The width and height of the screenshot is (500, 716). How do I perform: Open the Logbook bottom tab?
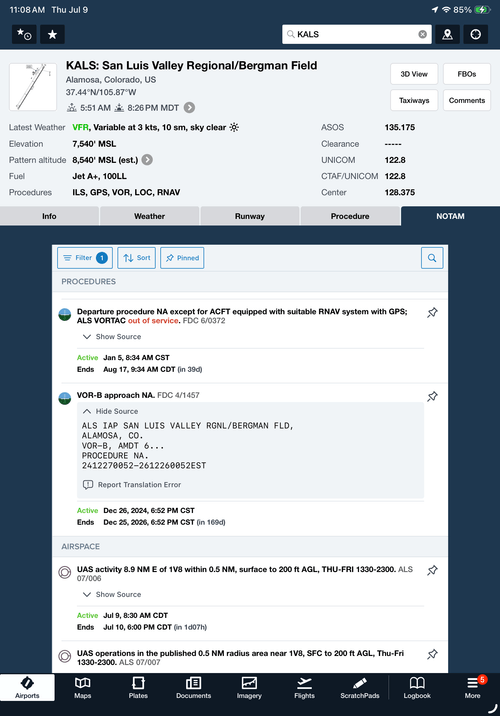point(417,688)
